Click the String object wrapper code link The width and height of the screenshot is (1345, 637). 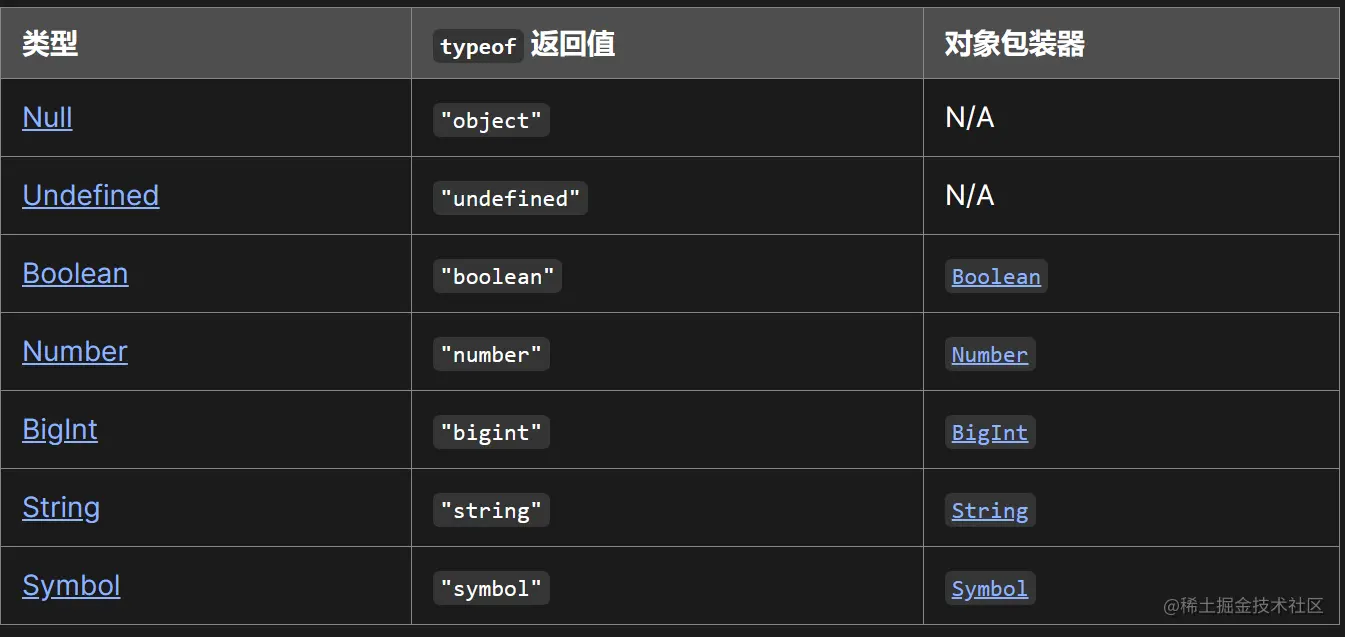click(x=990, y=511)
